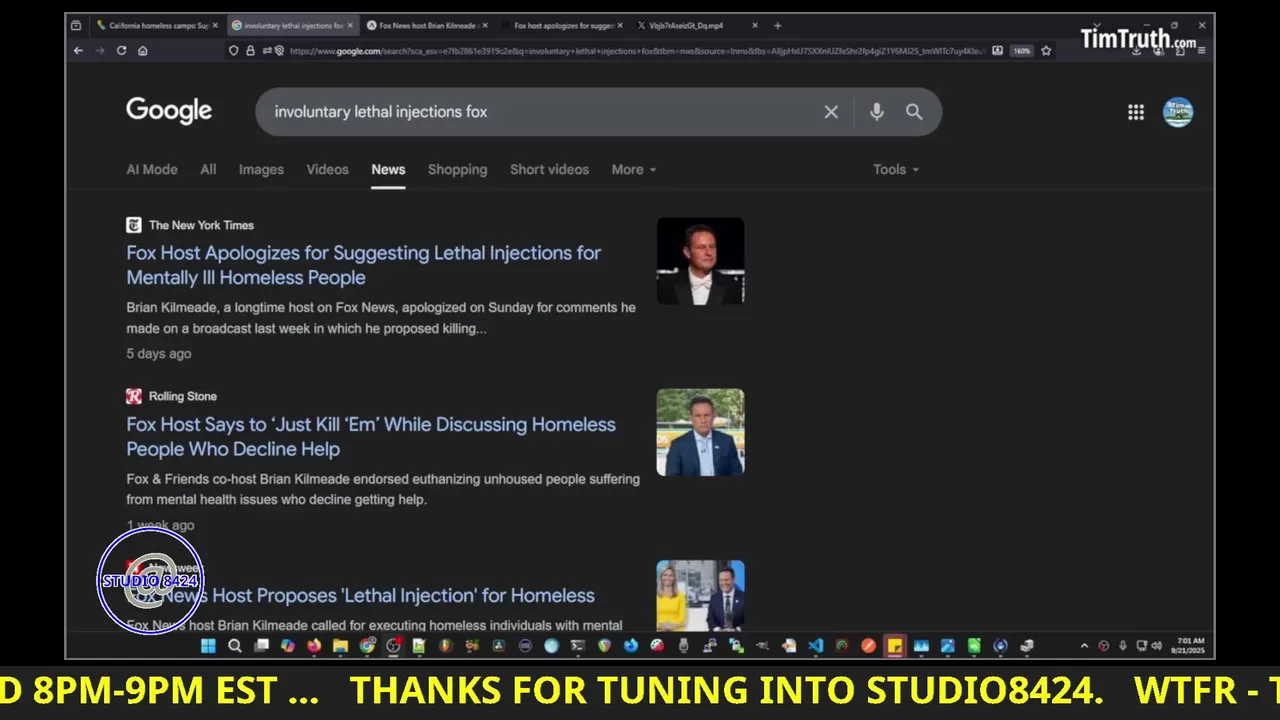Expand the More search filters dropdown
The image size is (1280, 720).
tap(634, 170)
